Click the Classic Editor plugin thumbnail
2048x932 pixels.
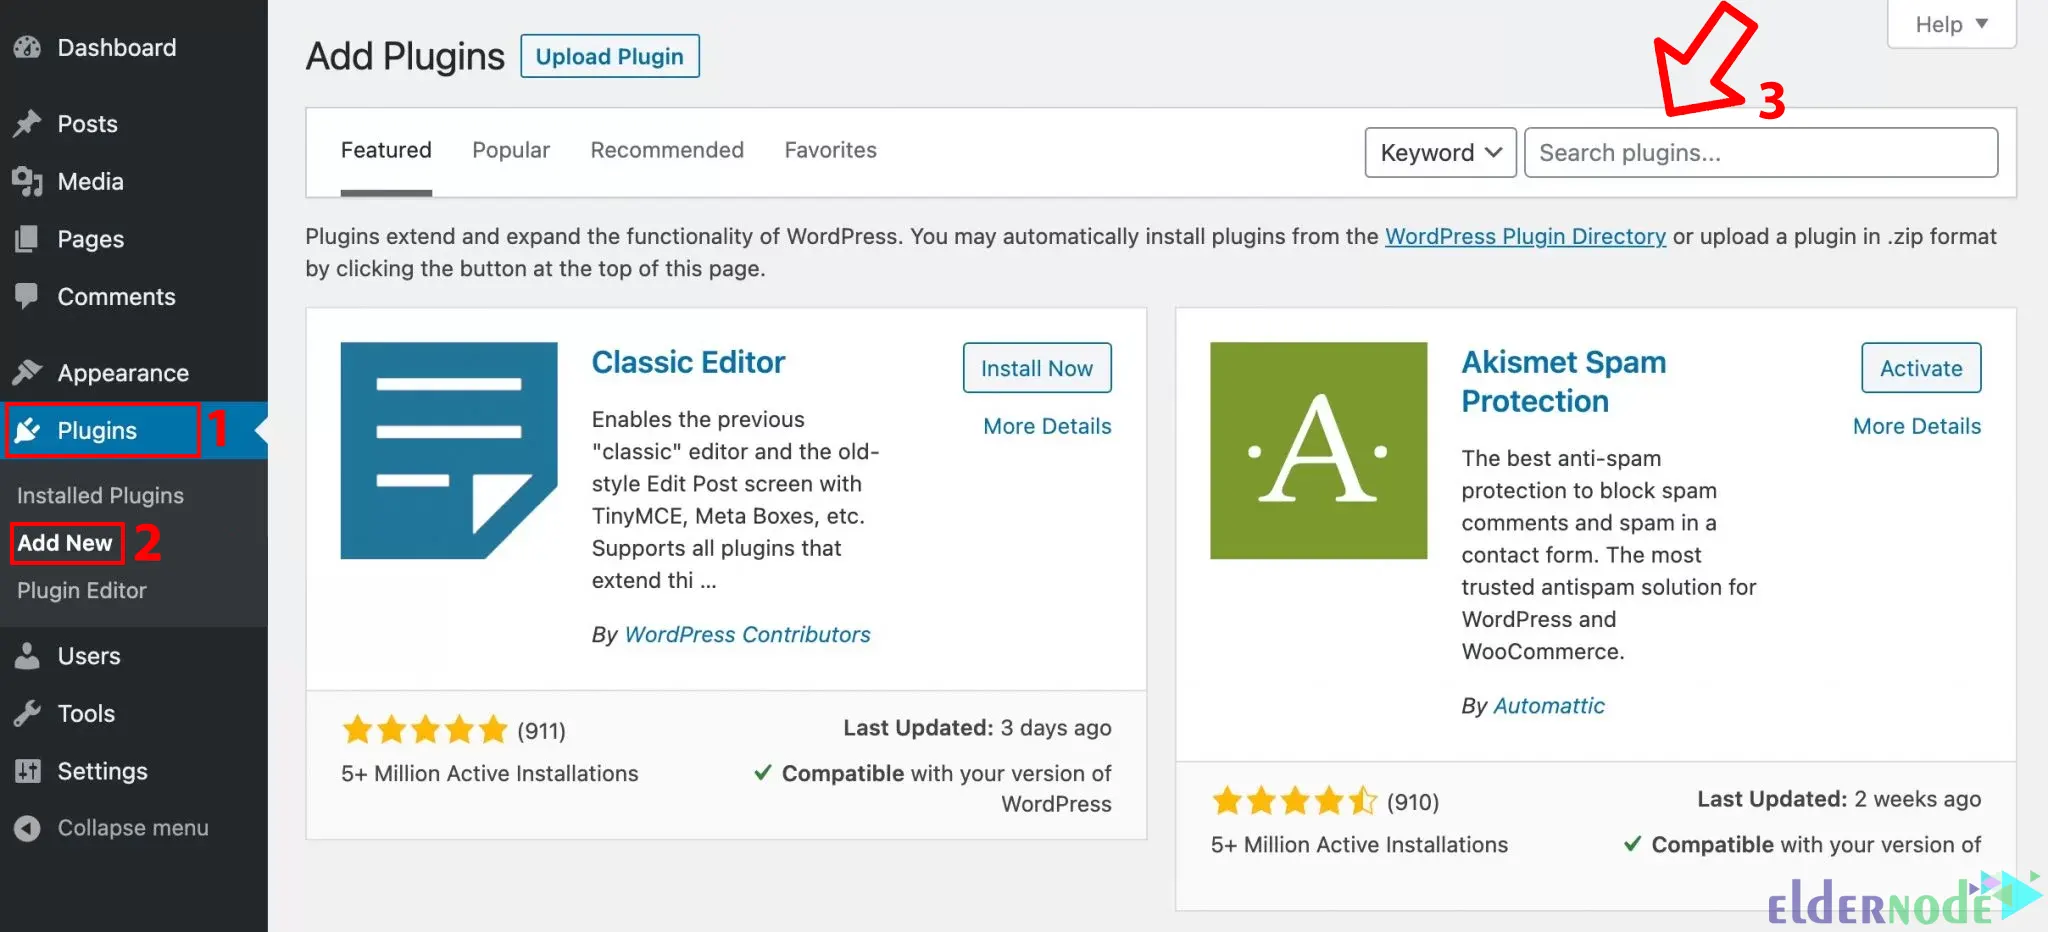click(x=449, y=450)
